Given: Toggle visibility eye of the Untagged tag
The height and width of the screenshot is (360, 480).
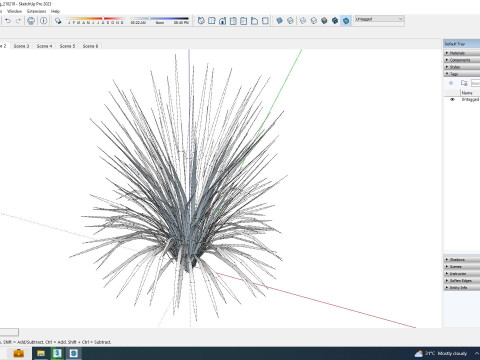Looking at the screenshot, I should [452, 99].
